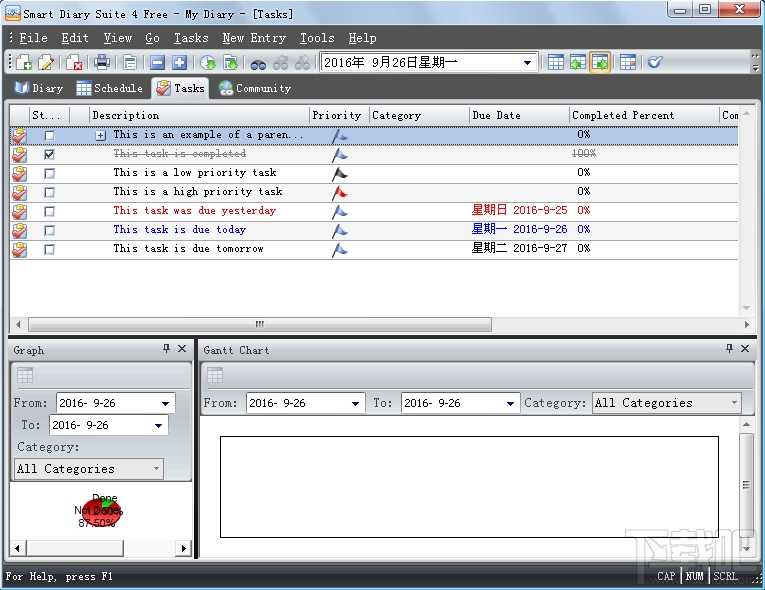Click Gantt Chart vertical scrollbar thumb
Image resolution: width=765 pixels, height=590 pixels.
(x=746, y=484)
